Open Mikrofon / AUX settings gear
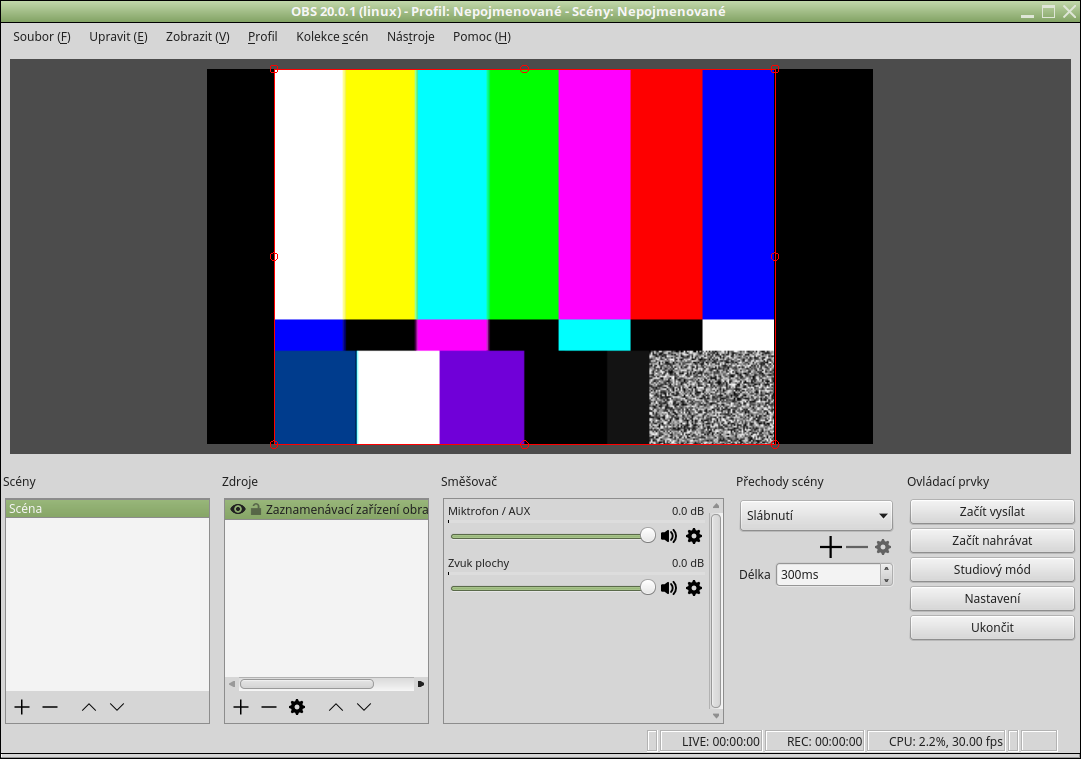The width and height of the screenshot is (1081, 759). tap(694, 536)
